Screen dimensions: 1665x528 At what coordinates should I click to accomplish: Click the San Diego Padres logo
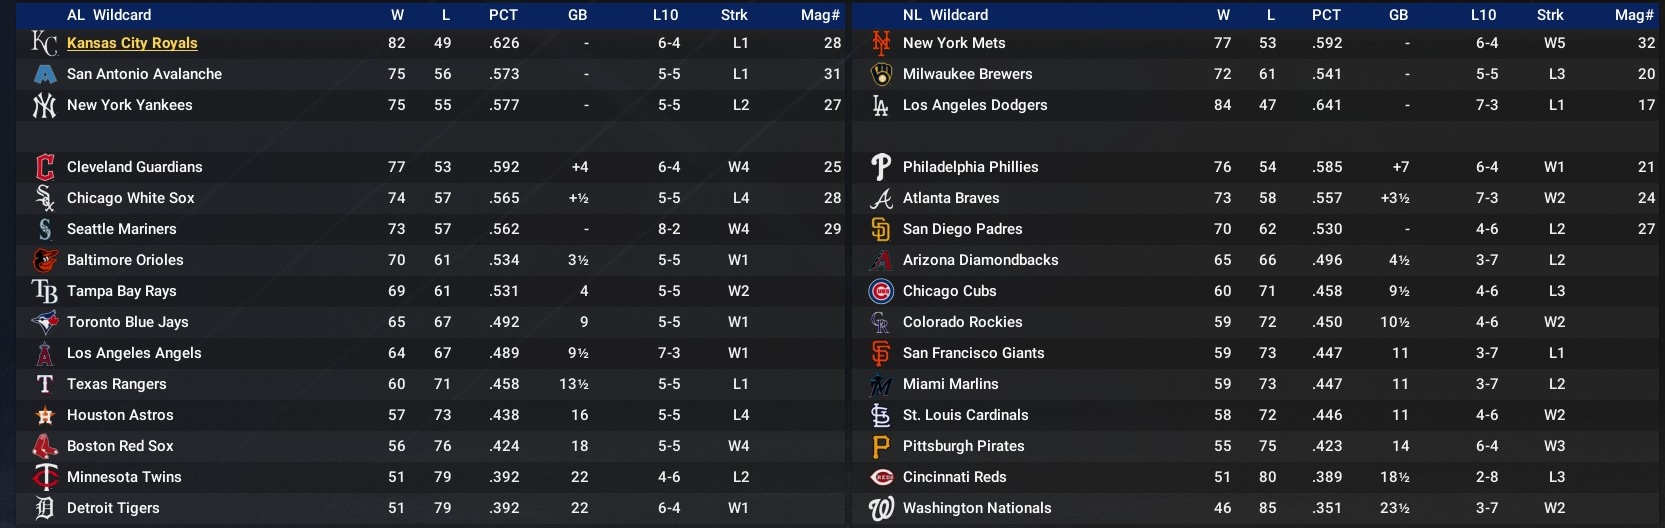[x=881, y=229]
